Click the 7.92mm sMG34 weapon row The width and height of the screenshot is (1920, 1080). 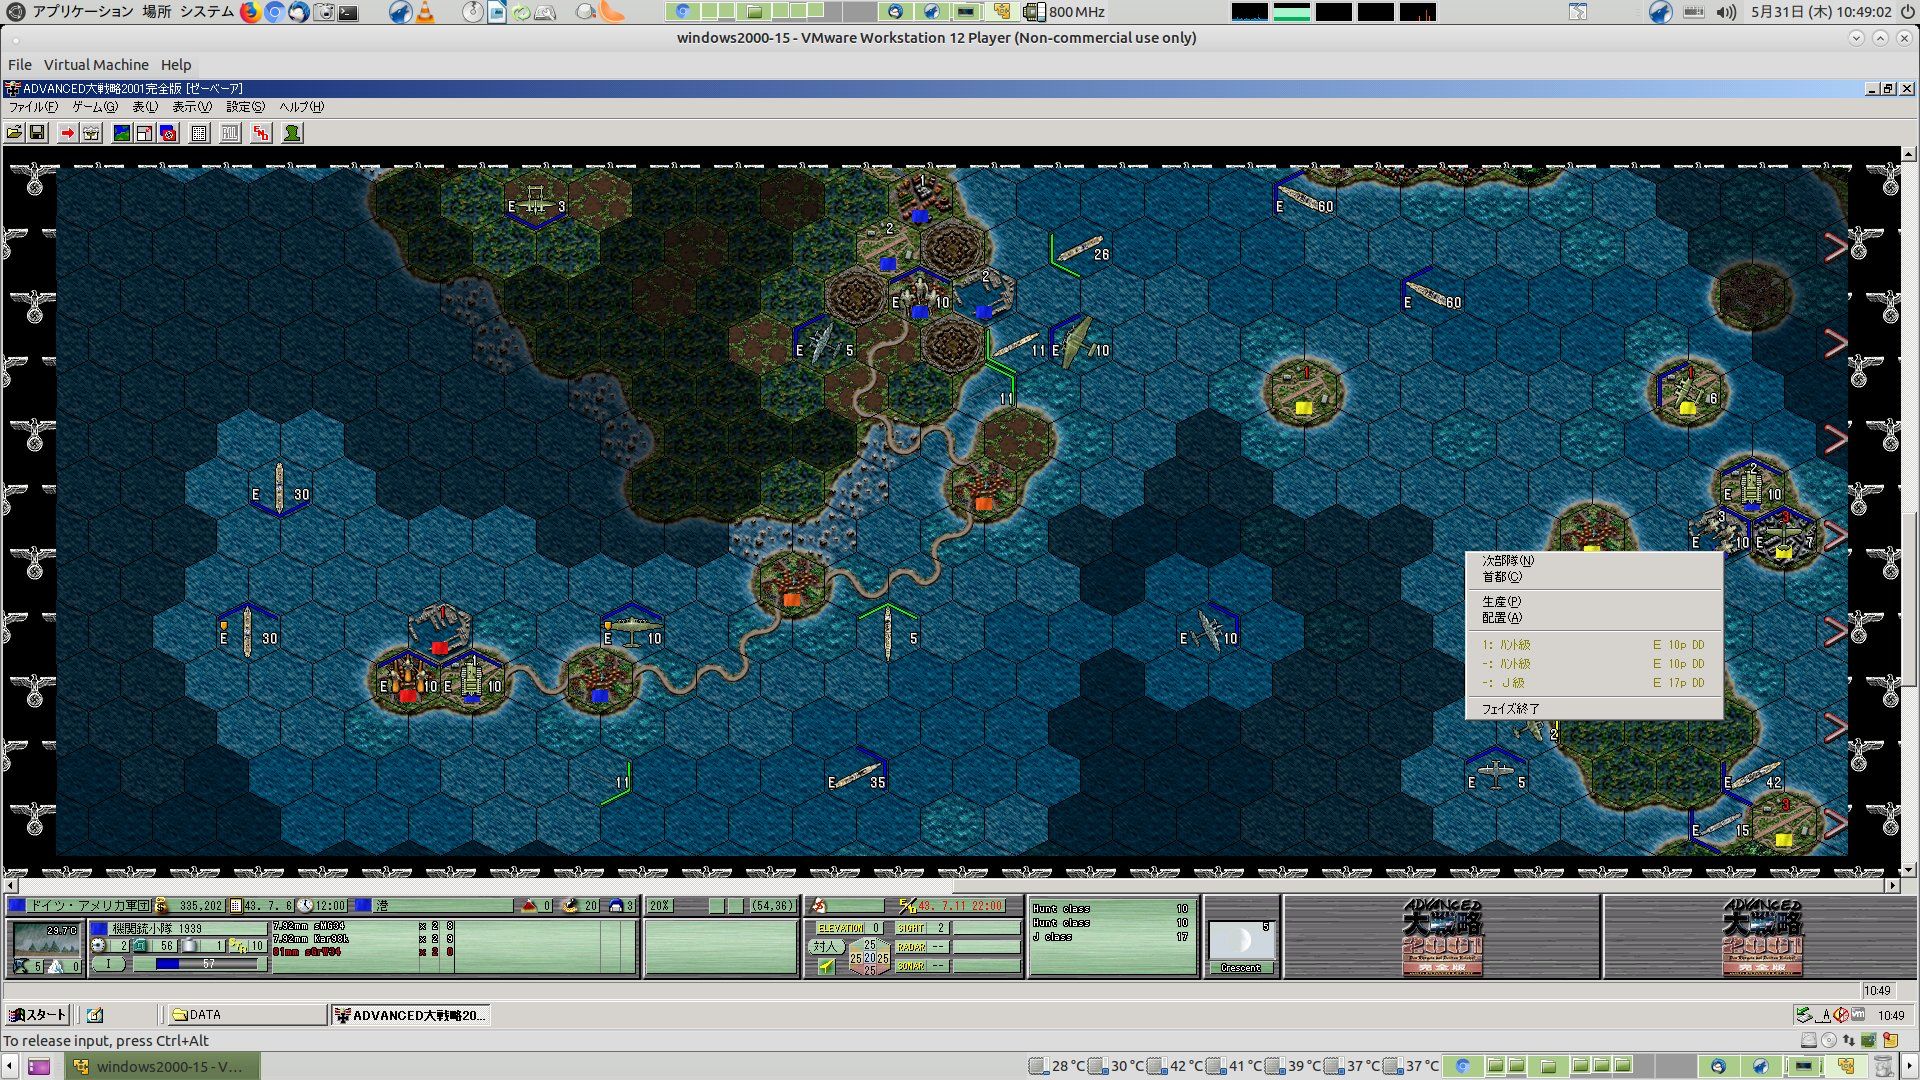point(364,926)
